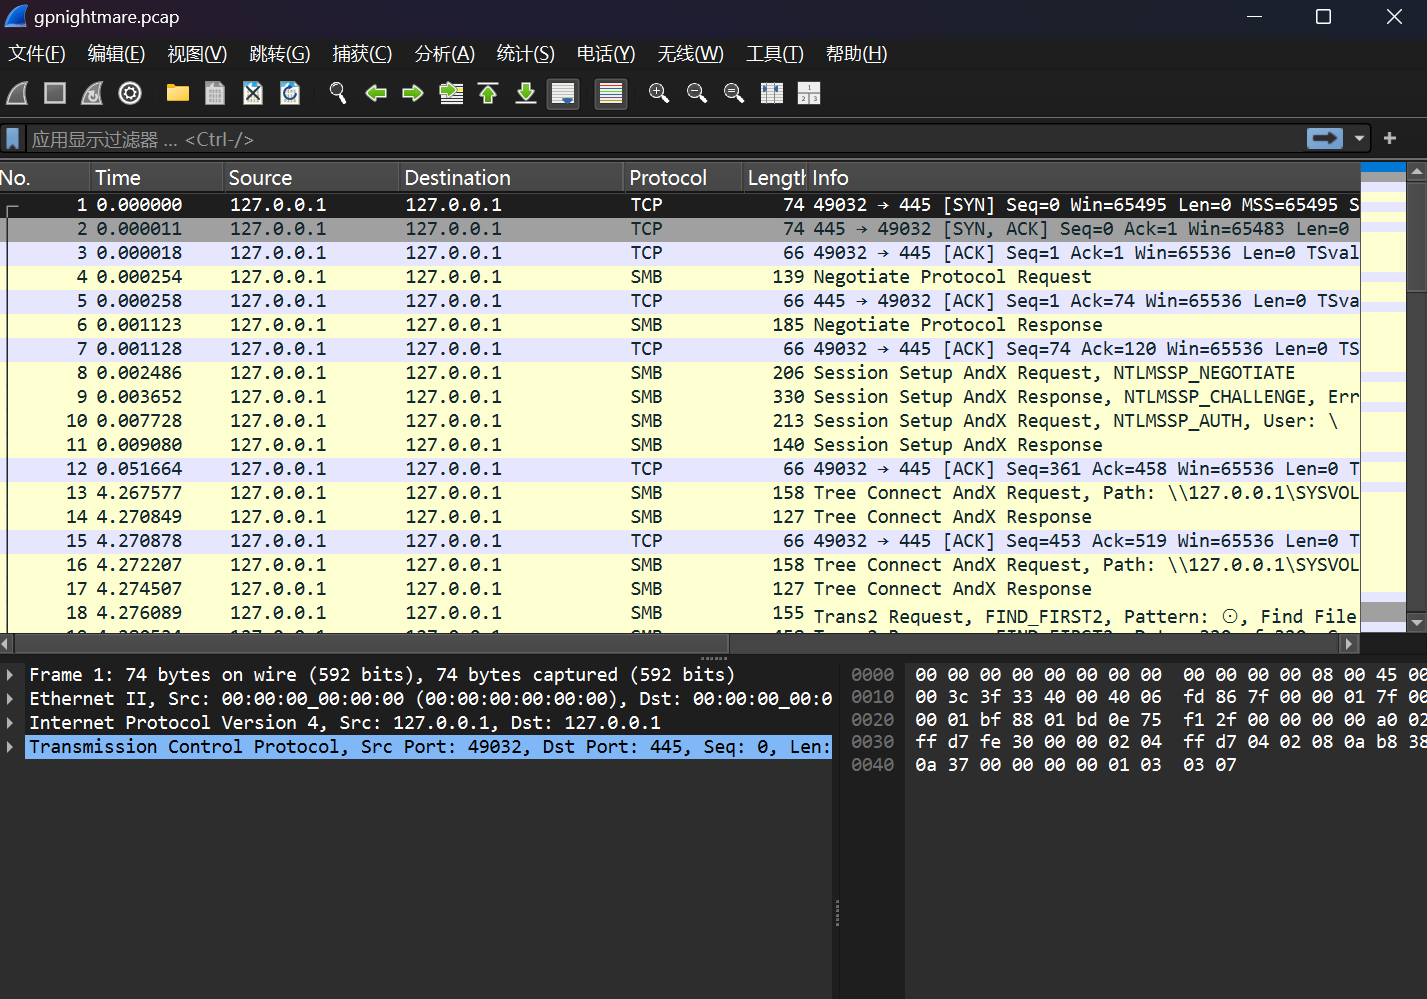Add a display filter button (plus)
The height and width of the screenshot is (999, 1427).
pyautogui.click(x=1389, y=138)
